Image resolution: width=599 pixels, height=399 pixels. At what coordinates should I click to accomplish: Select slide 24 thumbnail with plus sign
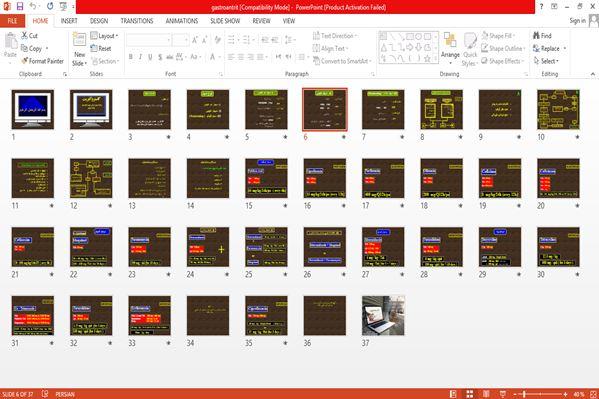(x=208, y=247)
